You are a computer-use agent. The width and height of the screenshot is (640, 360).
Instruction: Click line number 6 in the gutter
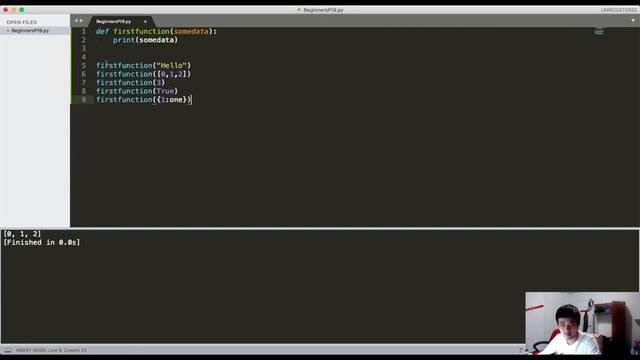[x=84, y=74]
